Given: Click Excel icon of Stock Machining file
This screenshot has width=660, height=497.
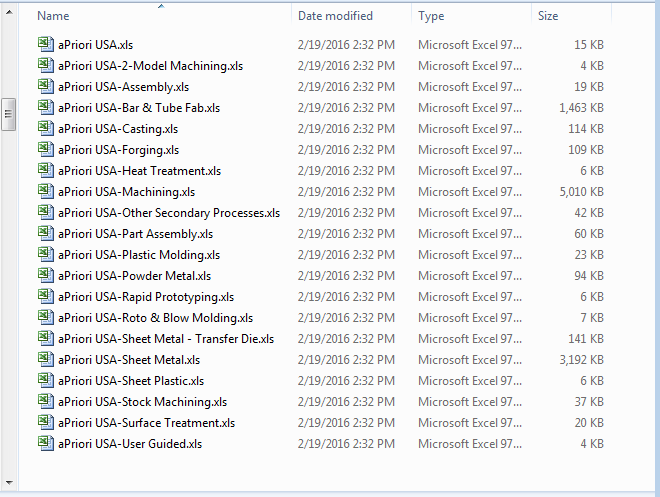Looking at the screenshot, I should coord(46,401).
